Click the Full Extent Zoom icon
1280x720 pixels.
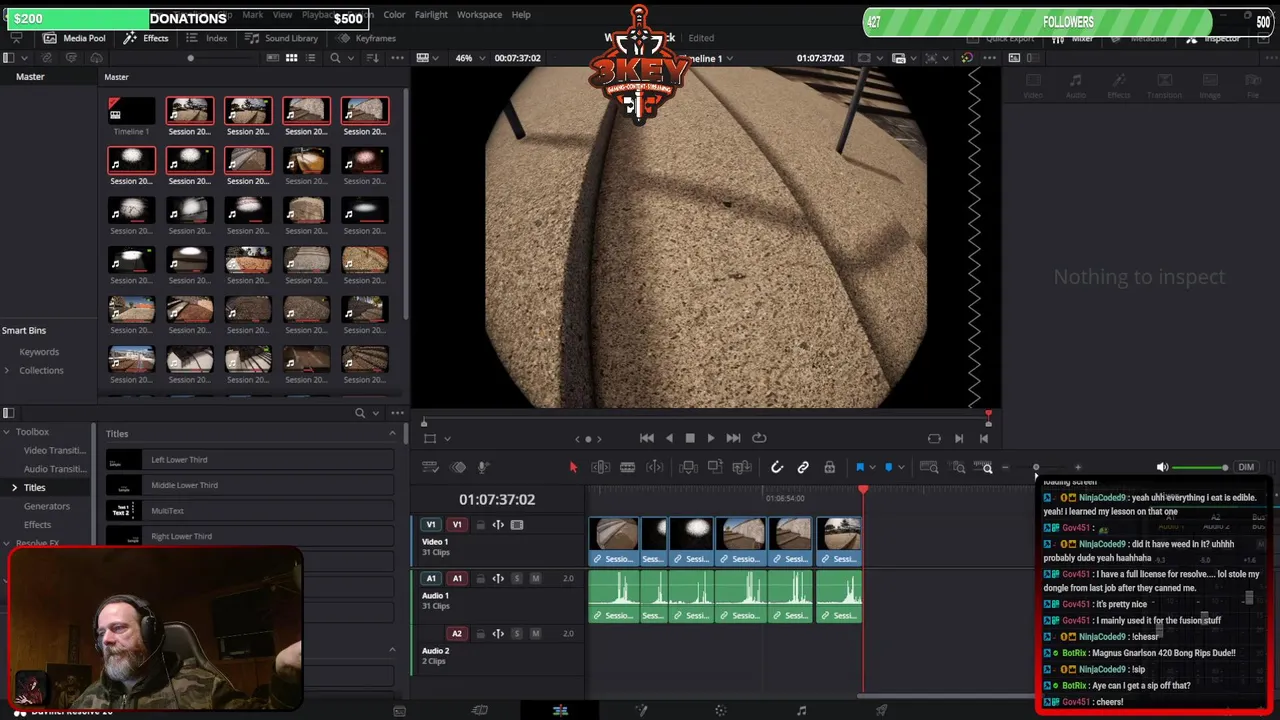(x=929, y=467)
